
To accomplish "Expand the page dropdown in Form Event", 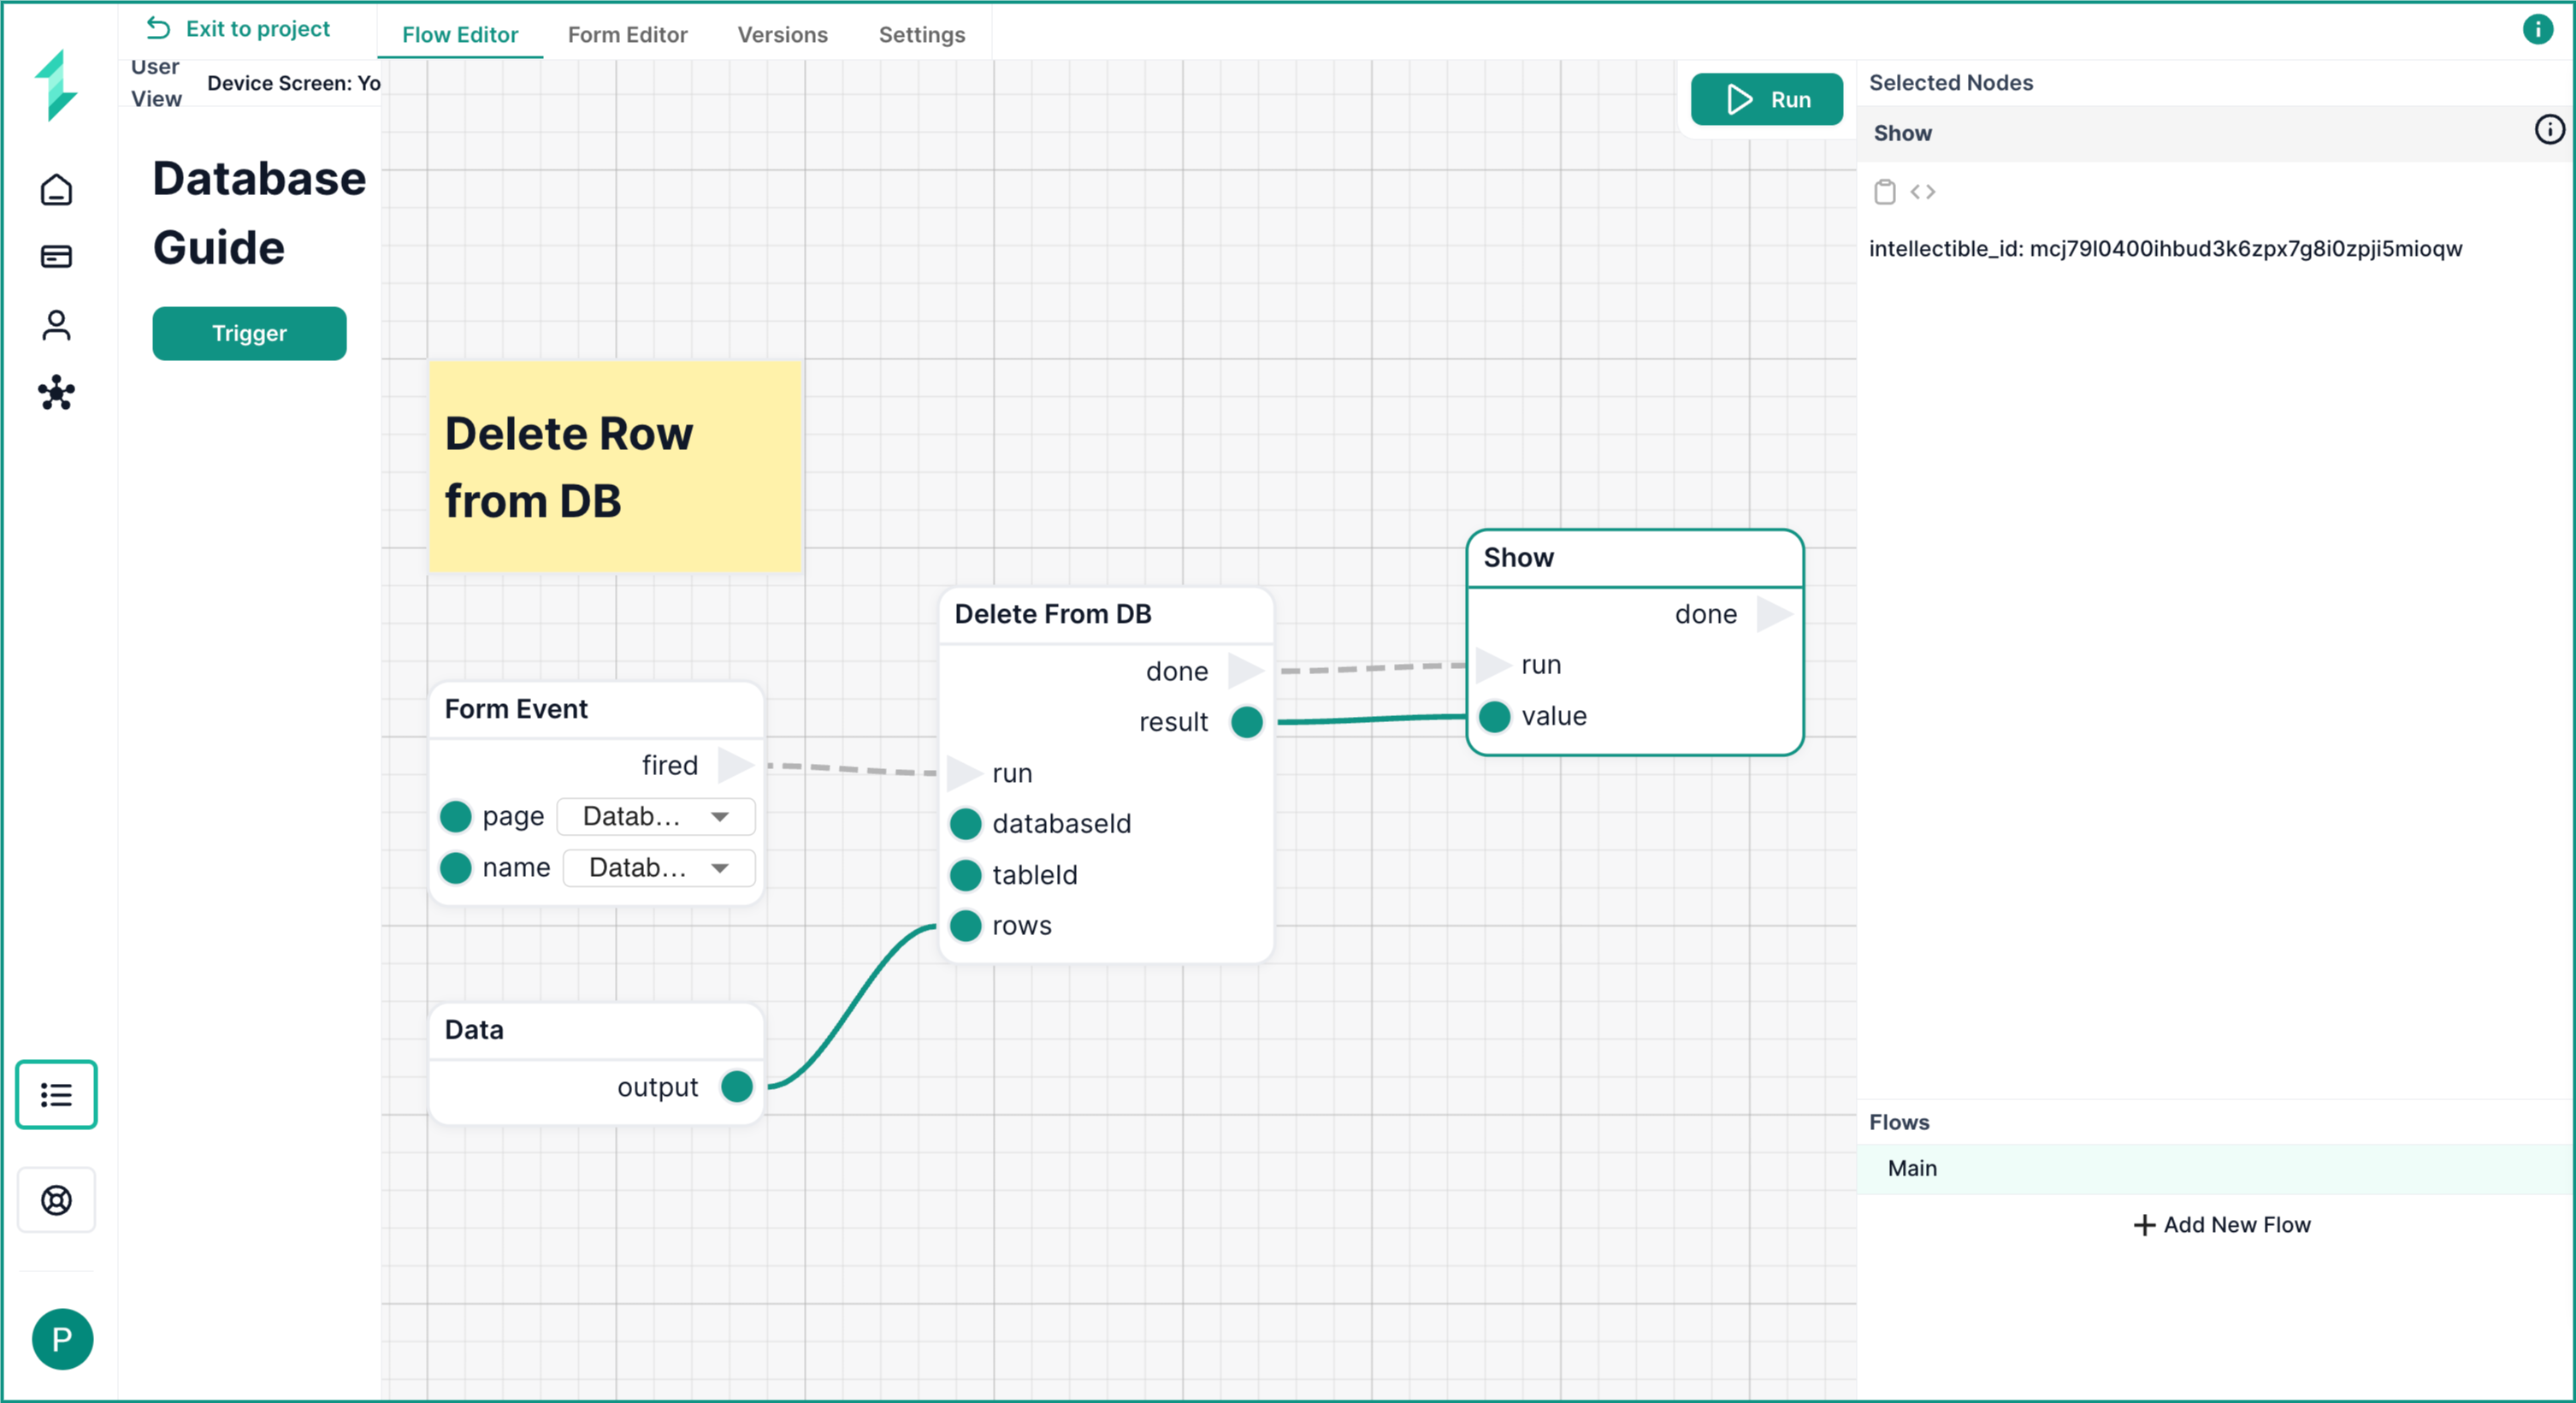I will pos(655,816).
